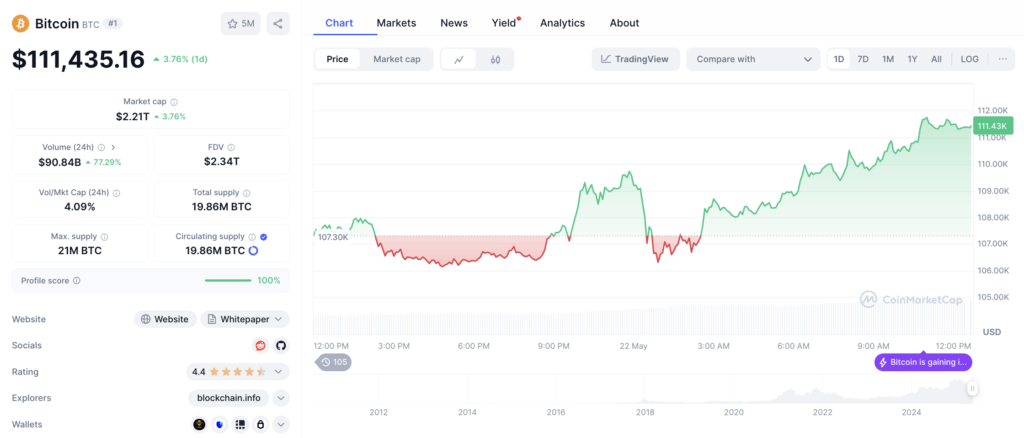This screenshot has width=1024, height=438.
Task: Open the three-dot chart options menu
Action: tap(1002, 59)
